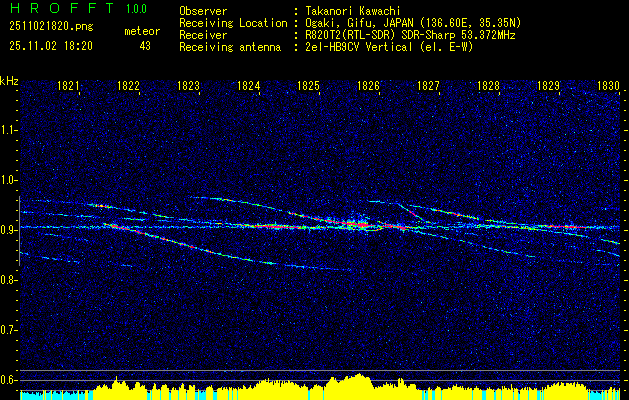Viewport: 629px width, 400px height.
Task: Select the observer name Takanori Kawachi
Action: [x=352, y=11]
